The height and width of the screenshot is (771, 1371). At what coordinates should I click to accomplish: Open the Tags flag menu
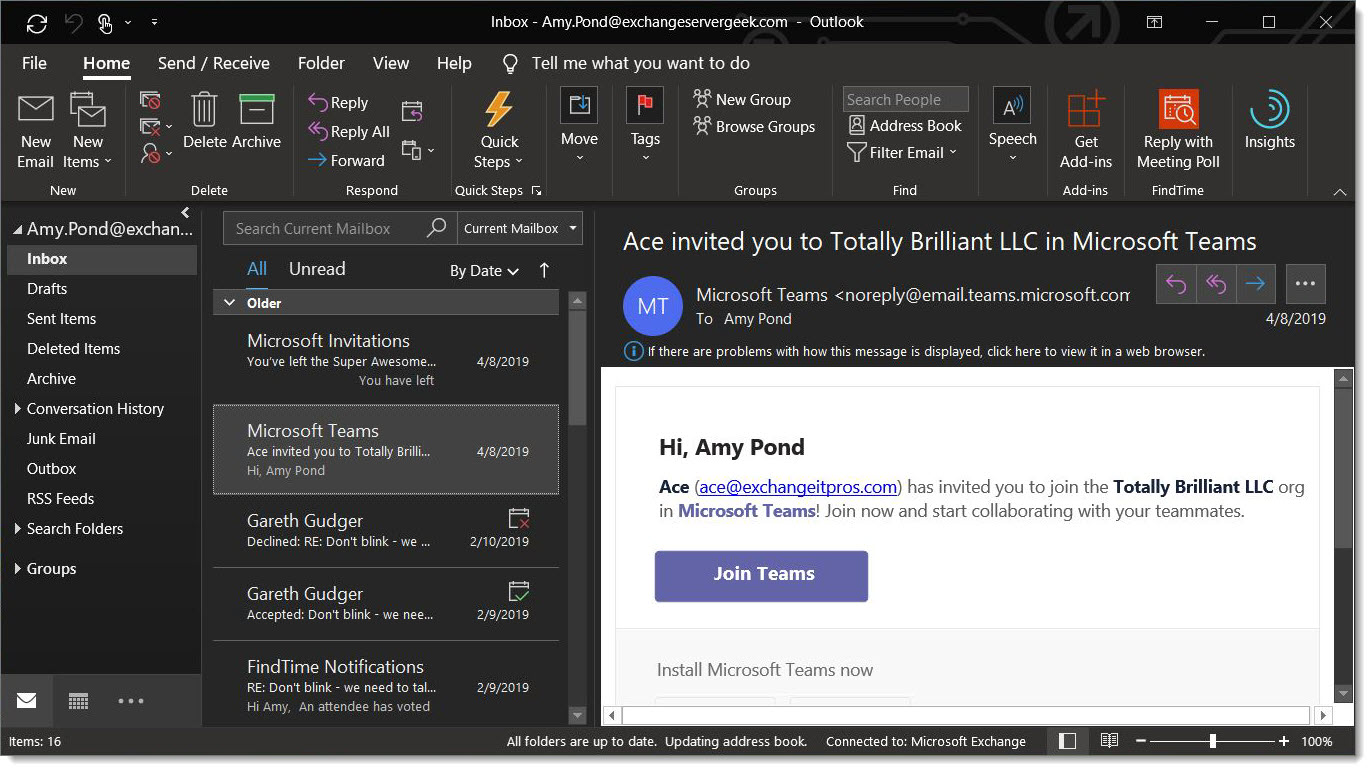point(645,126)
